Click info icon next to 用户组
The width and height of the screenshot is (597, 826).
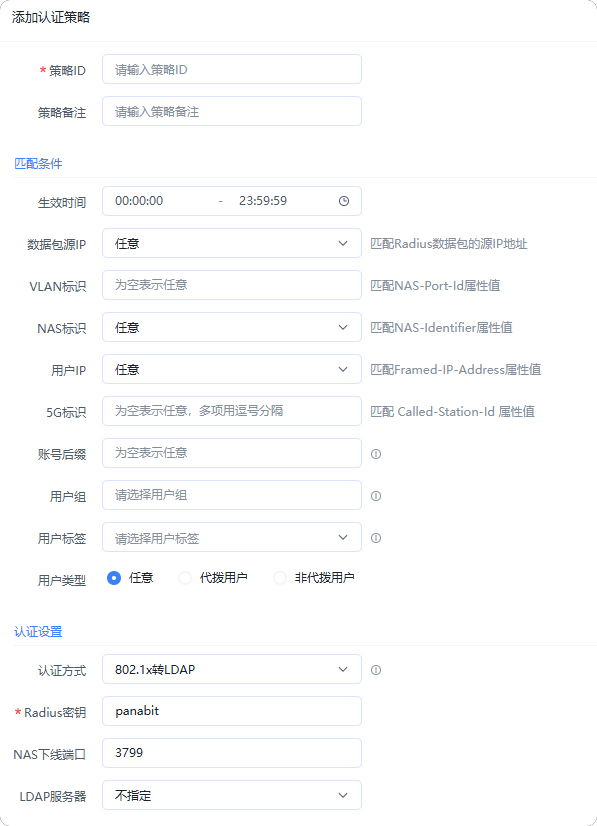point(376,496)
